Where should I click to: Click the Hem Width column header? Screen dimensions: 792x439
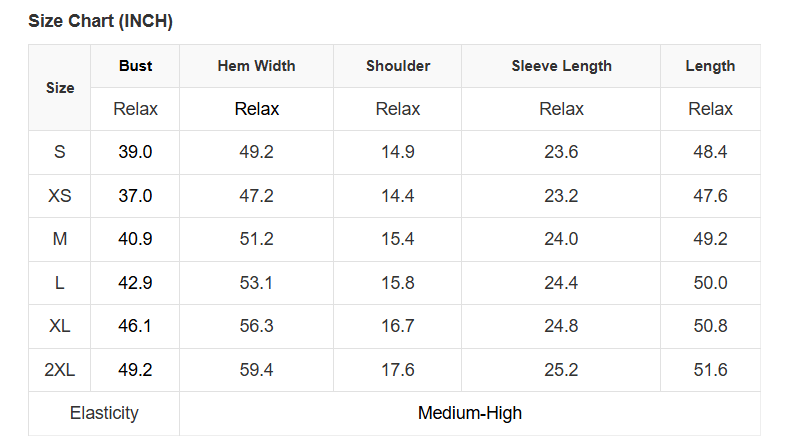pos(257,66)
